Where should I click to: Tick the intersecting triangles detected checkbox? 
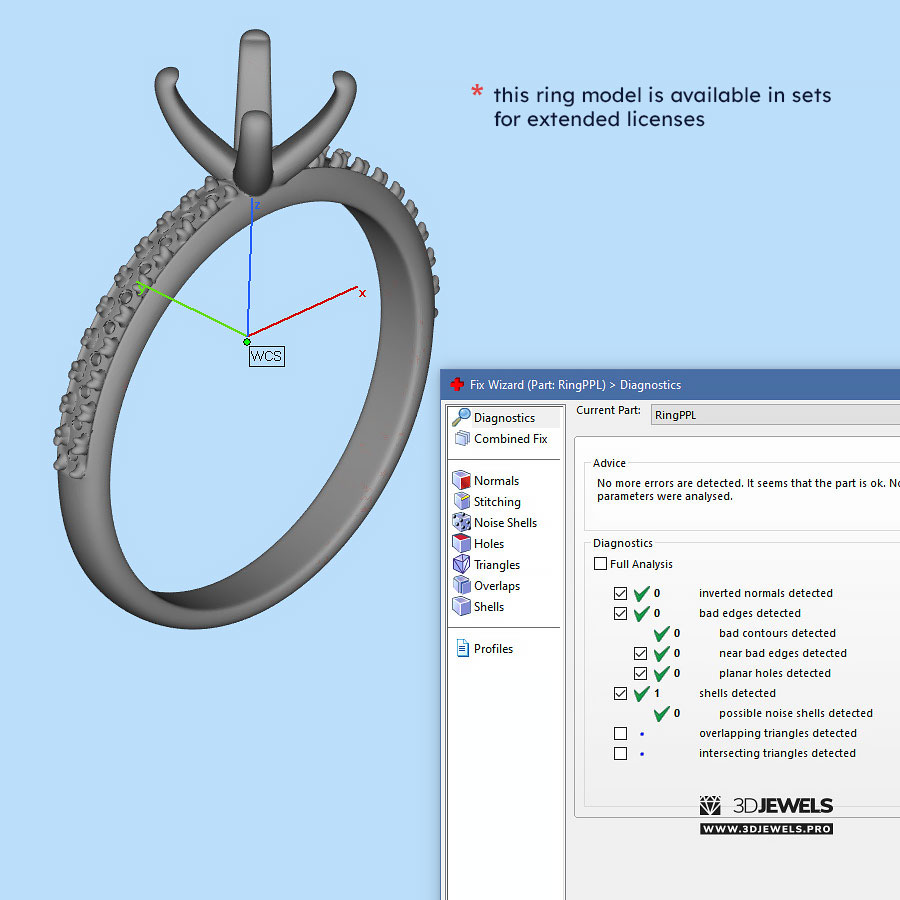[621, 754]
